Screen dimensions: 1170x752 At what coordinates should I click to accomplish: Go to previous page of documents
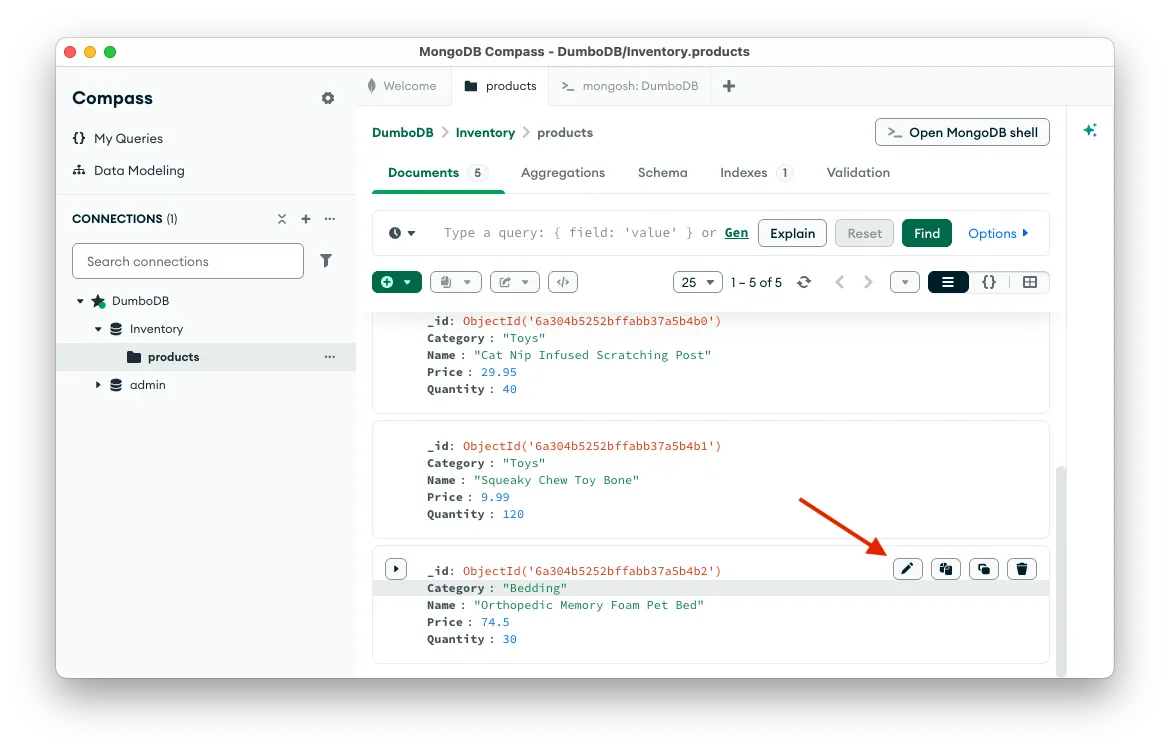point(839,282)
